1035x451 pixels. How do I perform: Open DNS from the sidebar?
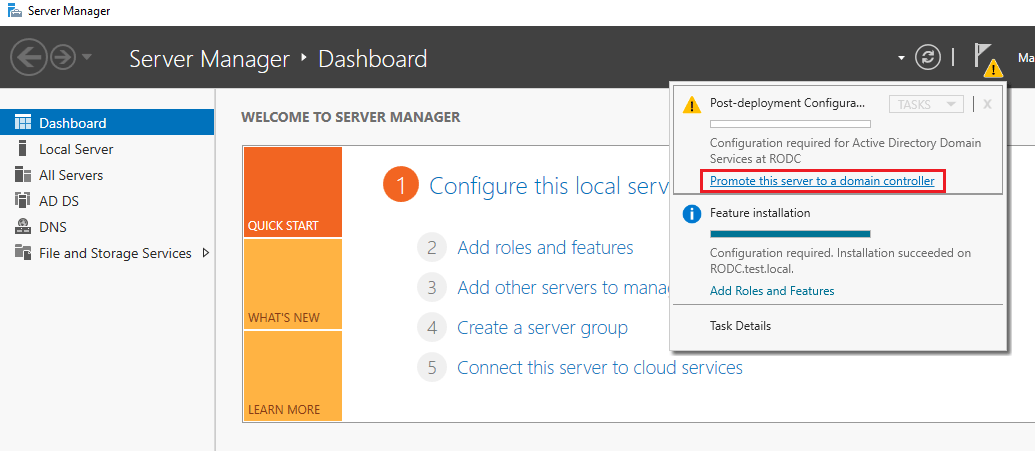52,227
